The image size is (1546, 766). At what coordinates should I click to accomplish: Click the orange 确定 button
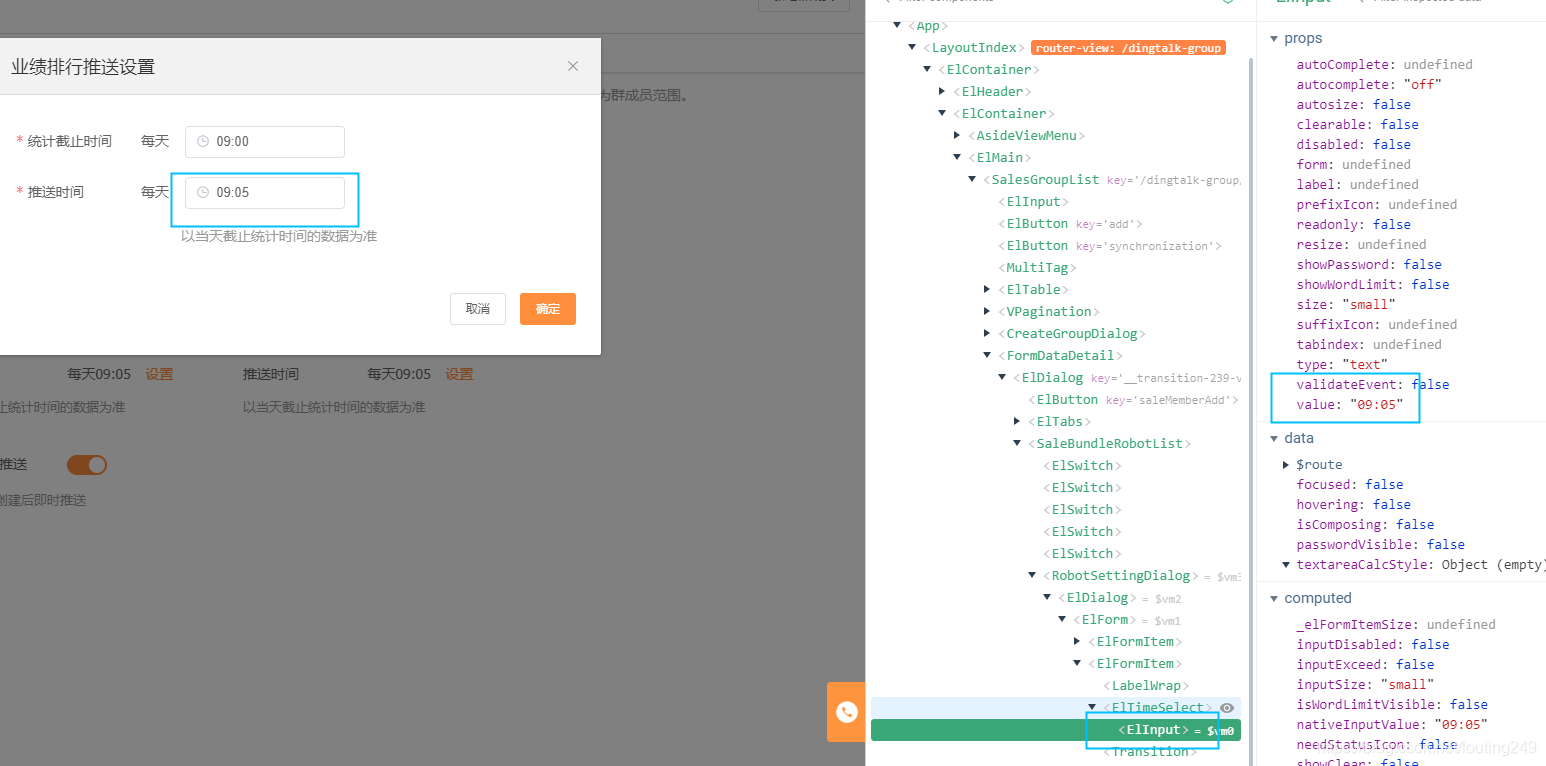point(548,309)
